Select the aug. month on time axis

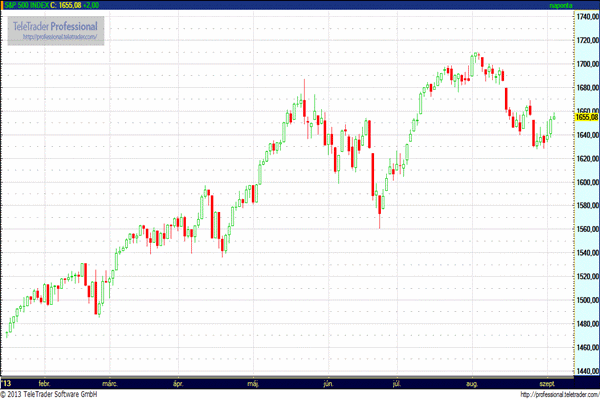474,383
